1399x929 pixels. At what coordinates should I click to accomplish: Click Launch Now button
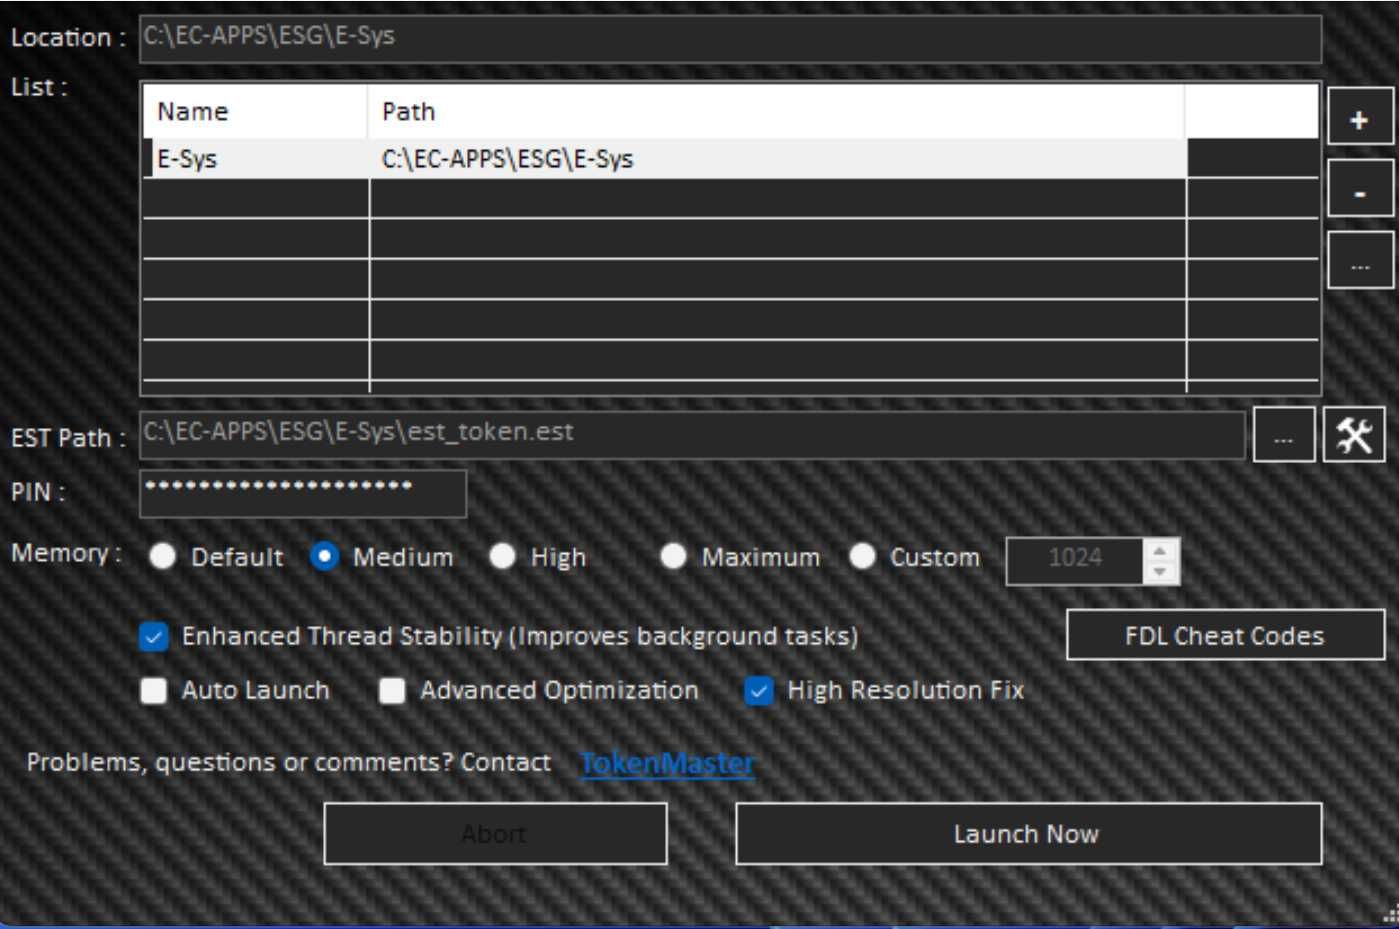pos(1028,833)
